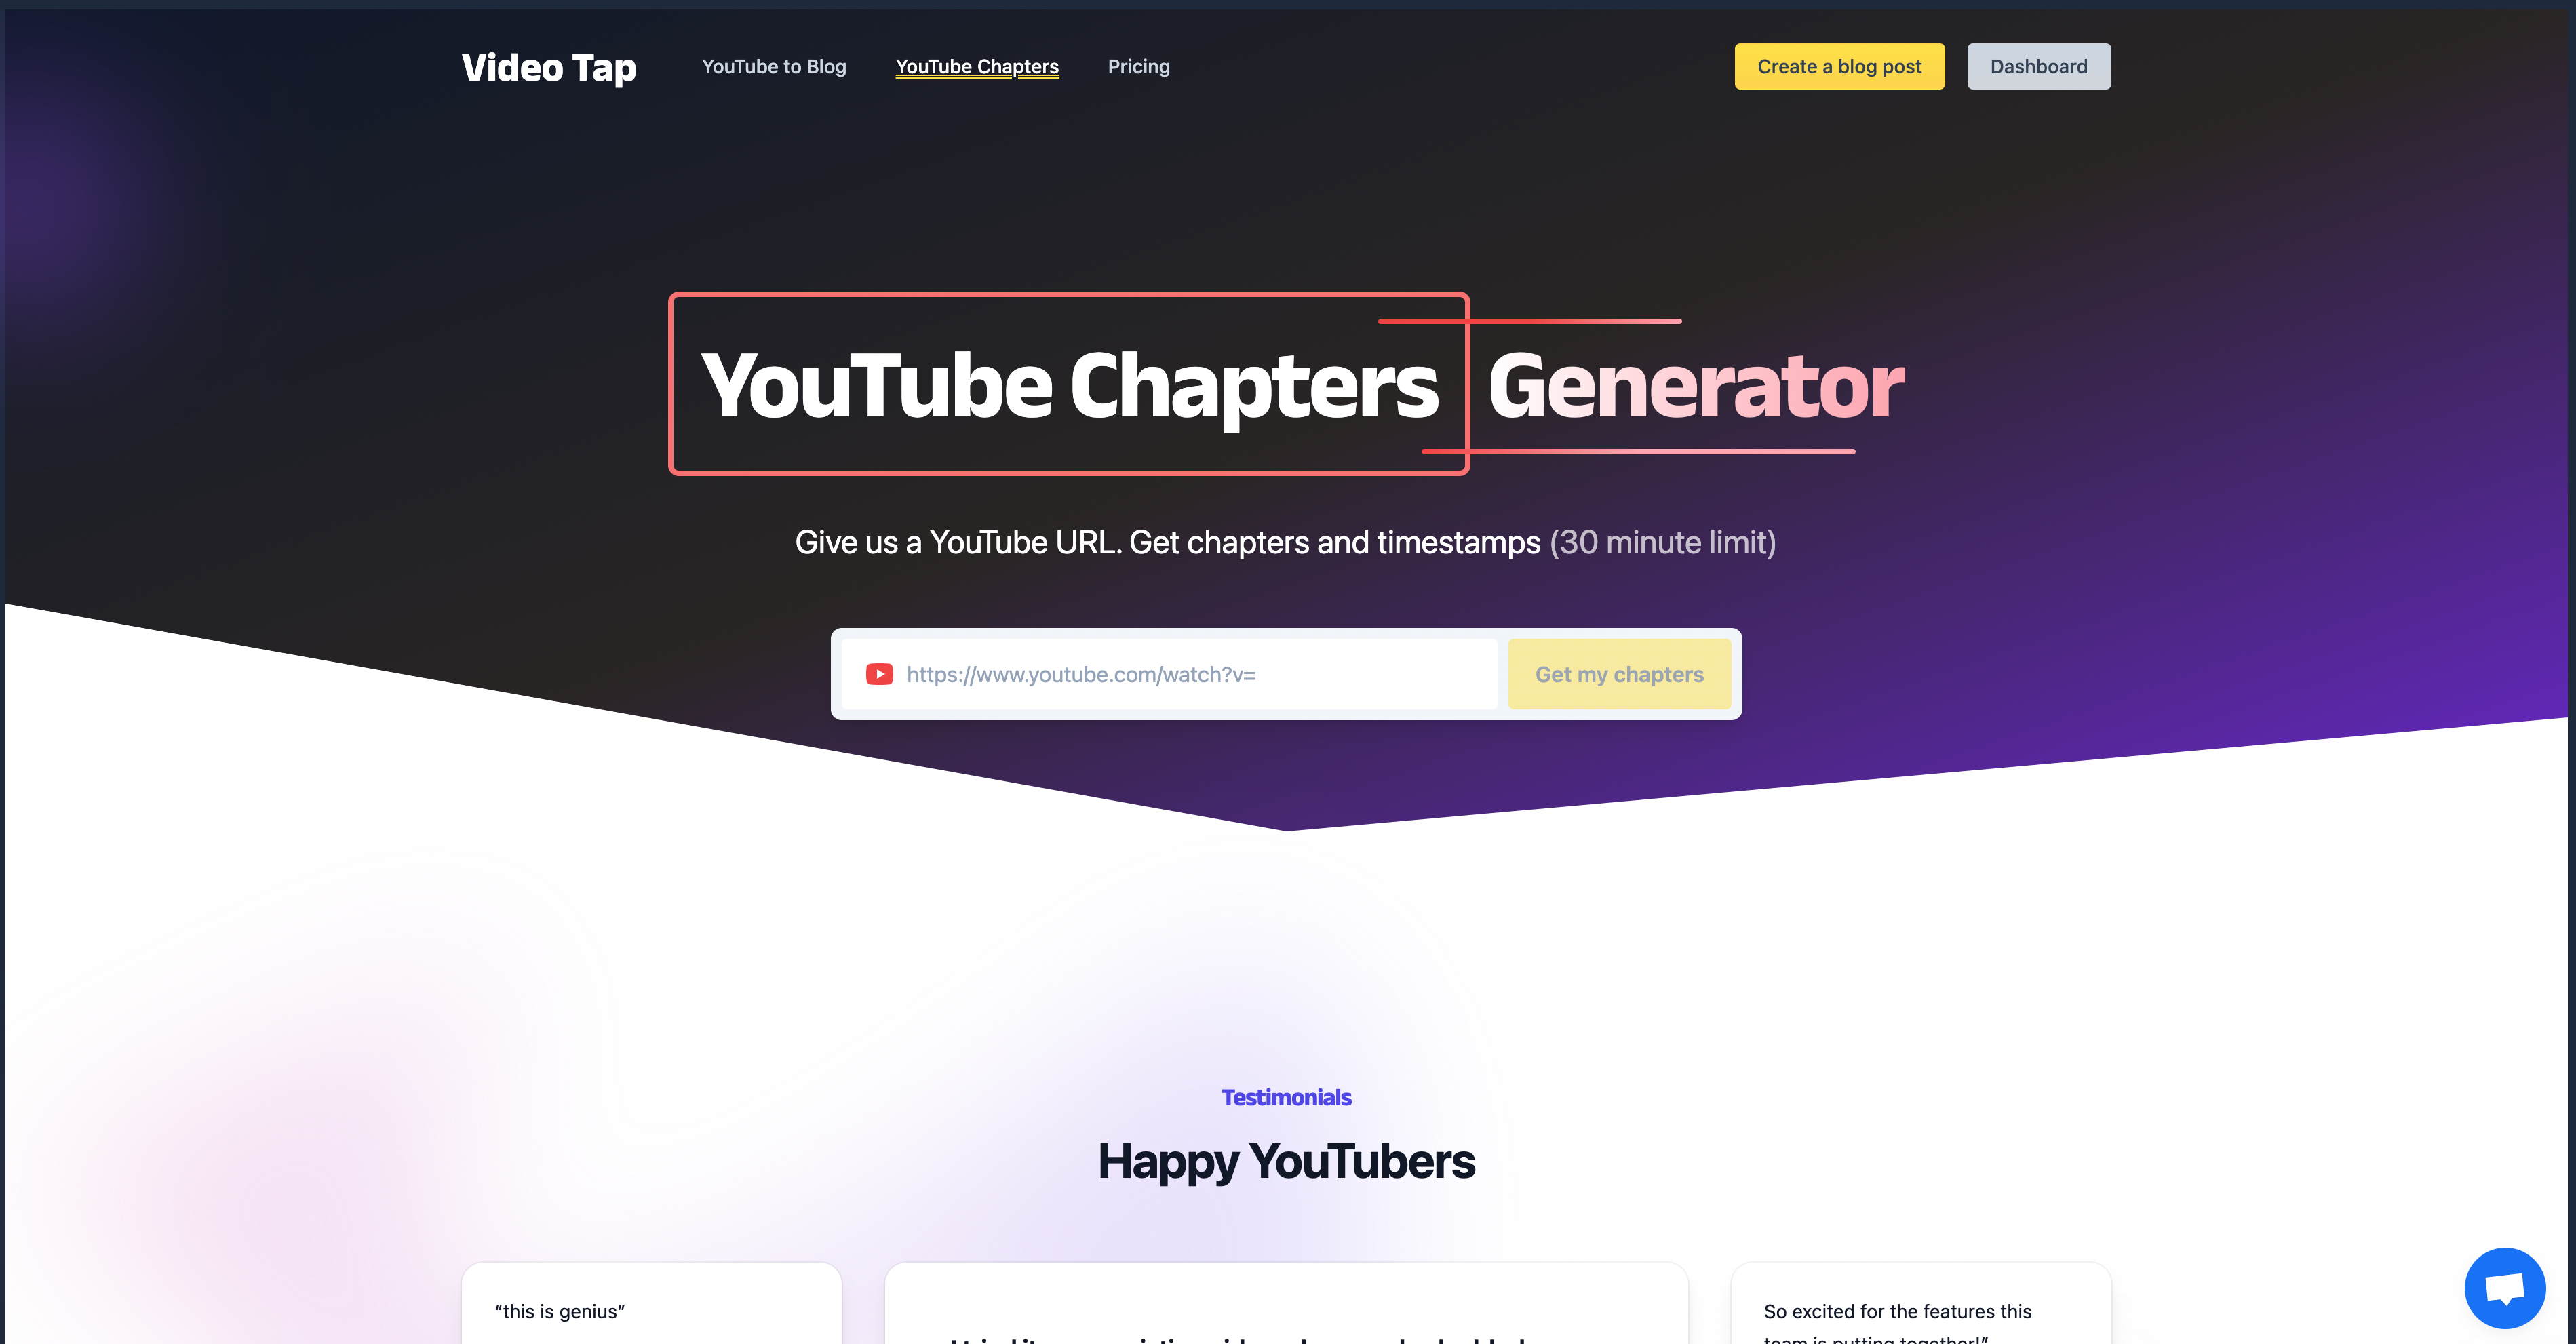The height and width of the screenshot is (1344, 2576).
Task: Click the Dashboard button icon
Action: pyautogui.click(x=2040, y=64)
